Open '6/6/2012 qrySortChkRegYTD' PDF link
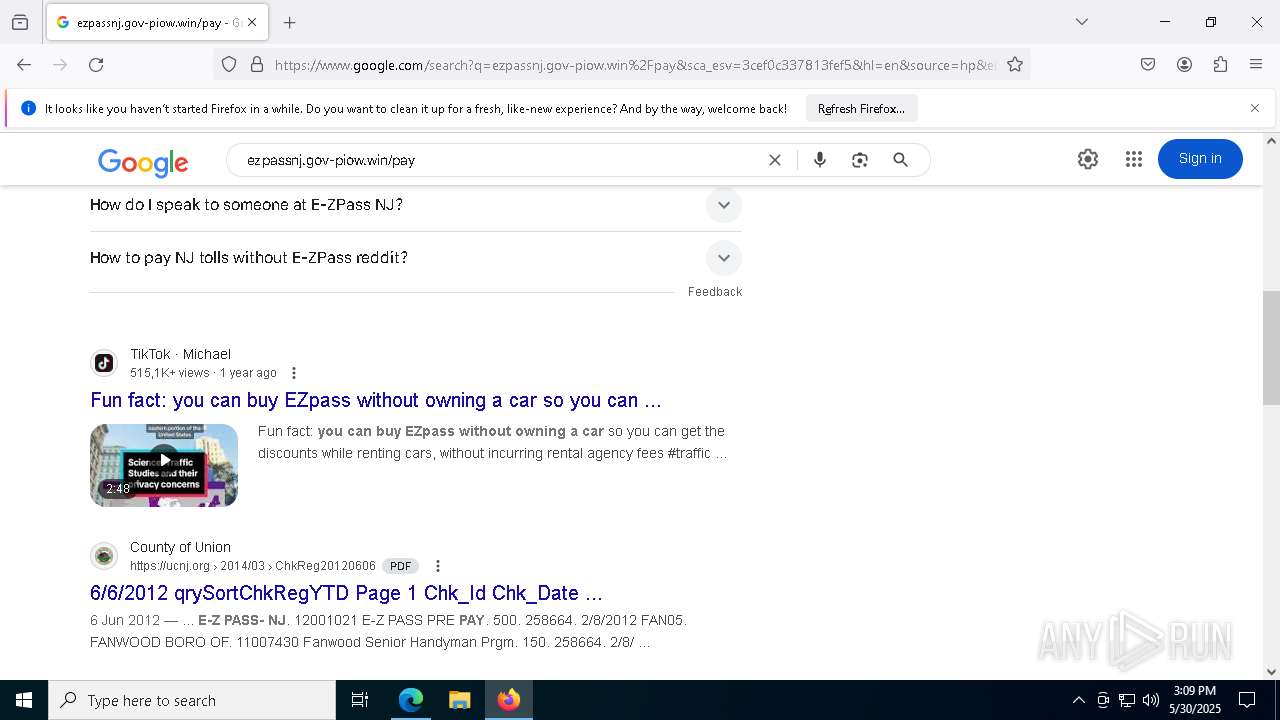This screenshot has height=720, width=1280. click(346, 593)
